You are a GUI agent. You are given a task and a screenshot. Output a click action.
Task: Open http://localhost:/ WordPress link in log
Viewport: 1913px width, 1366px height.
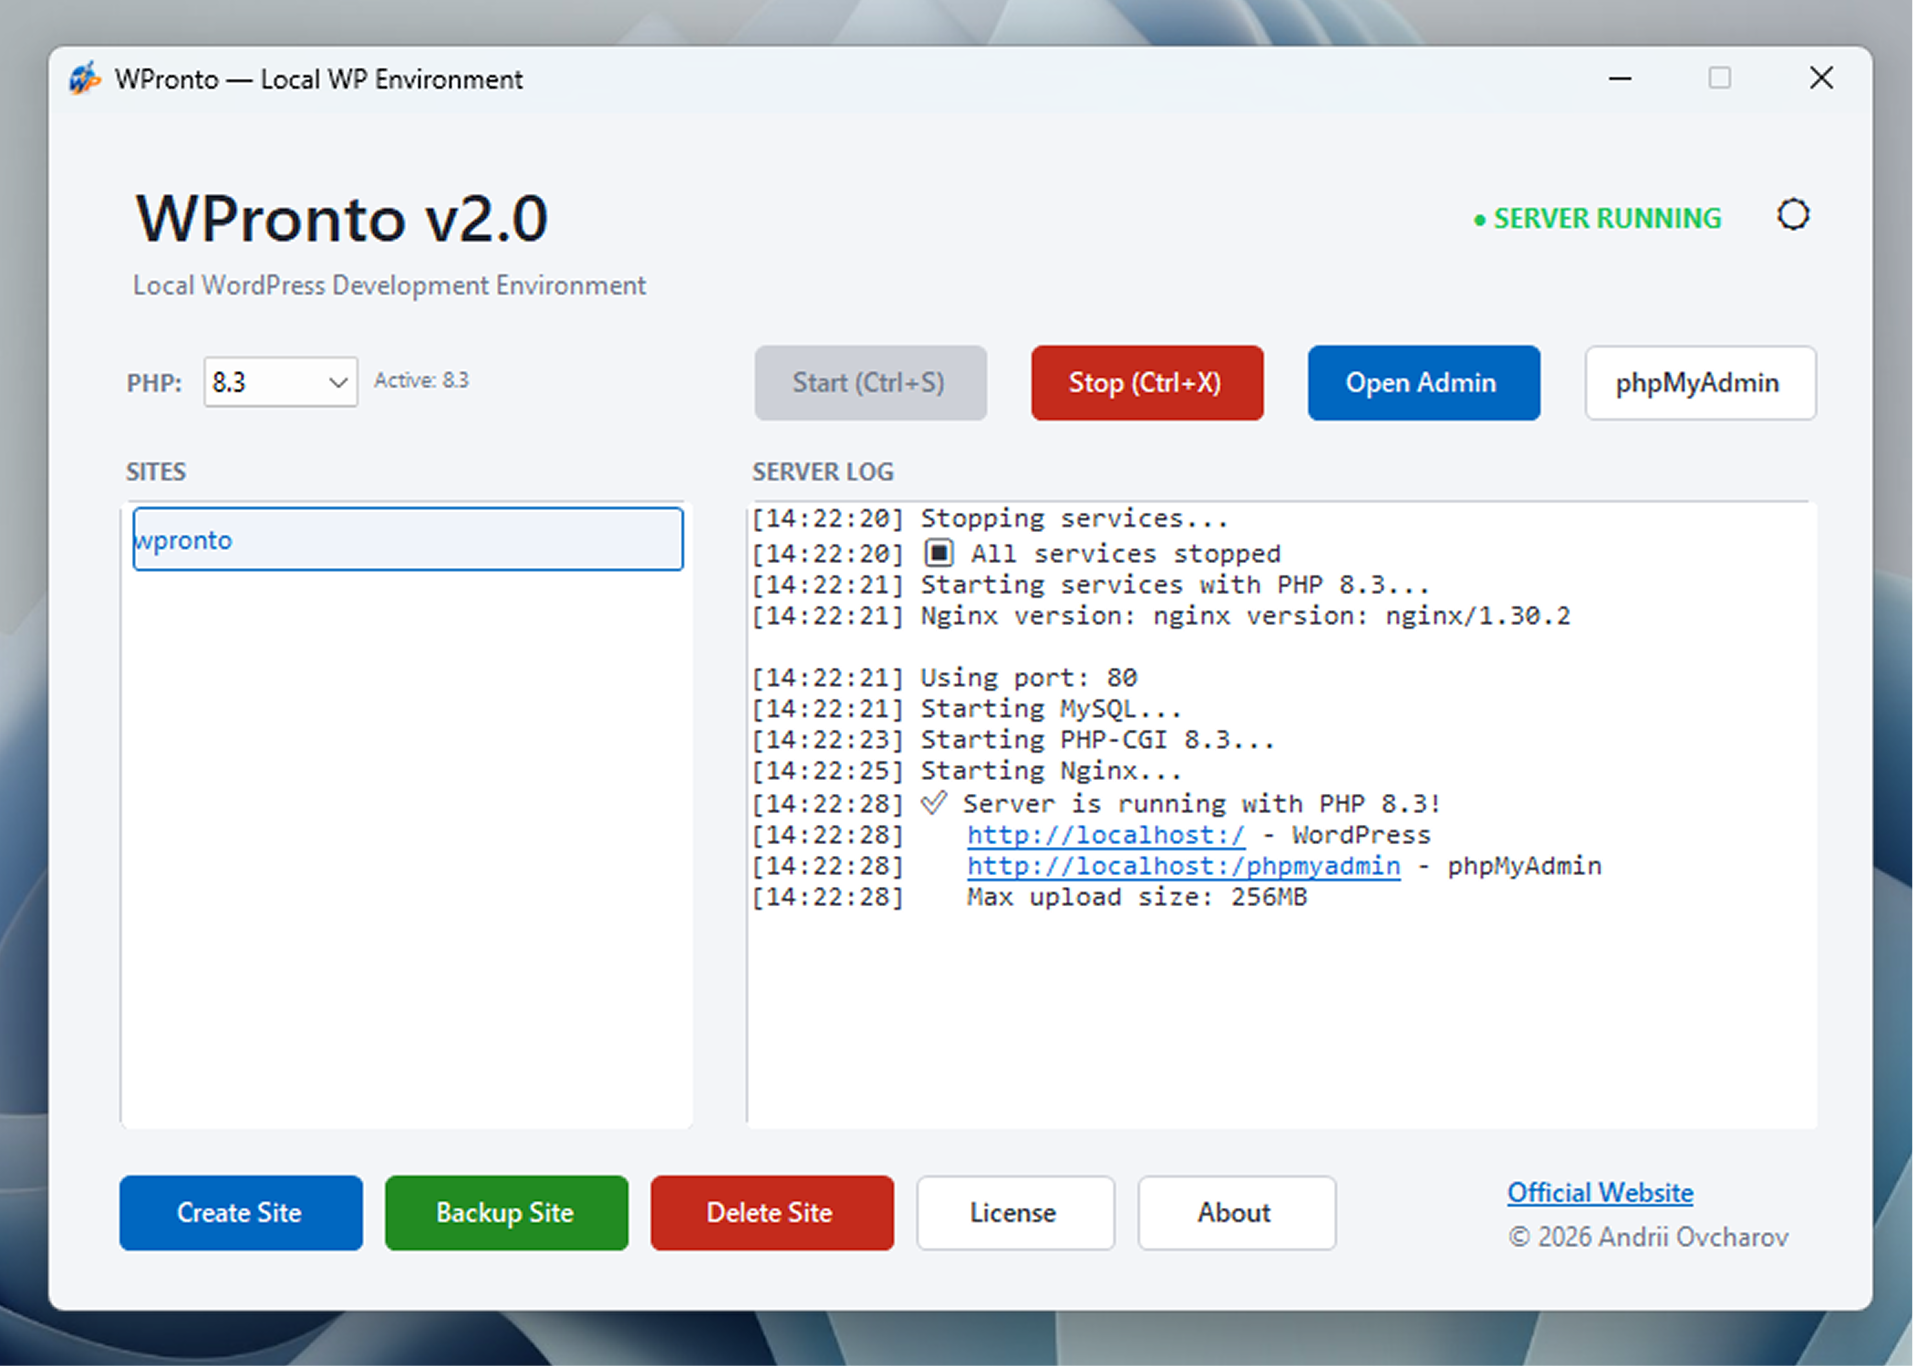[x=1105, y=835]
